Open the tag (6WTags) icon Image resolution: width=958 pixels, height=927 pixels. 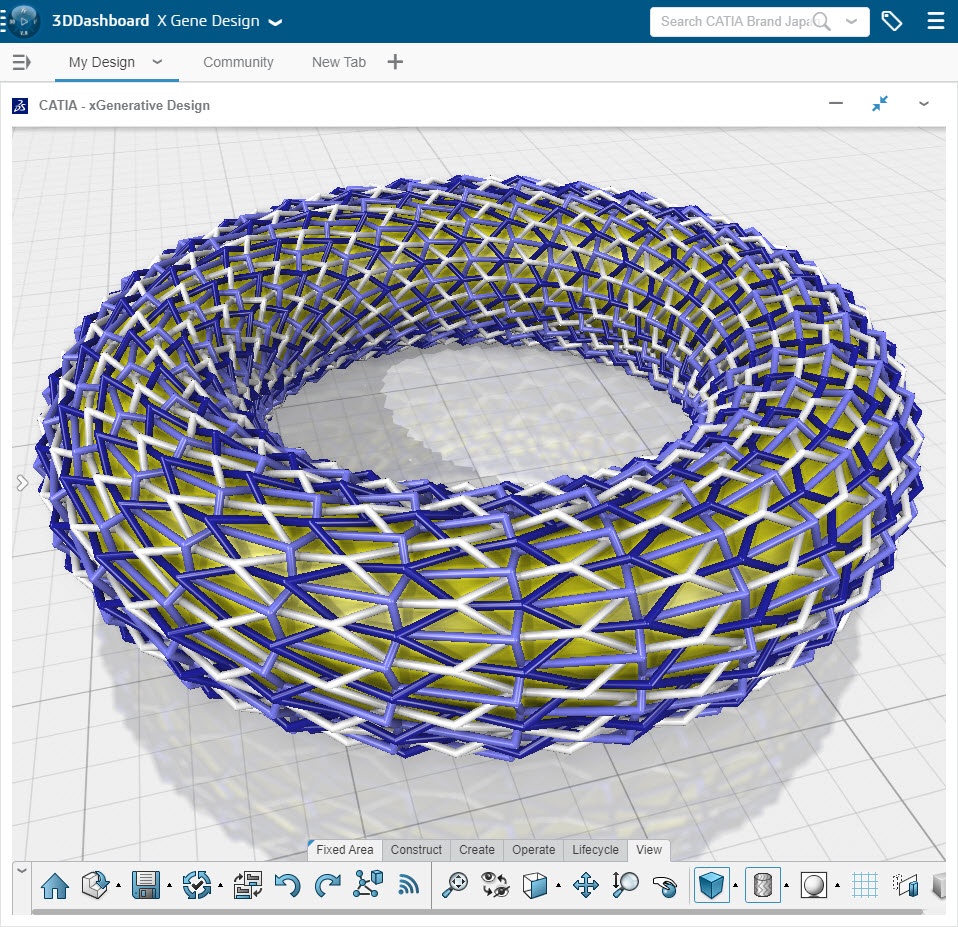point(891,21)
